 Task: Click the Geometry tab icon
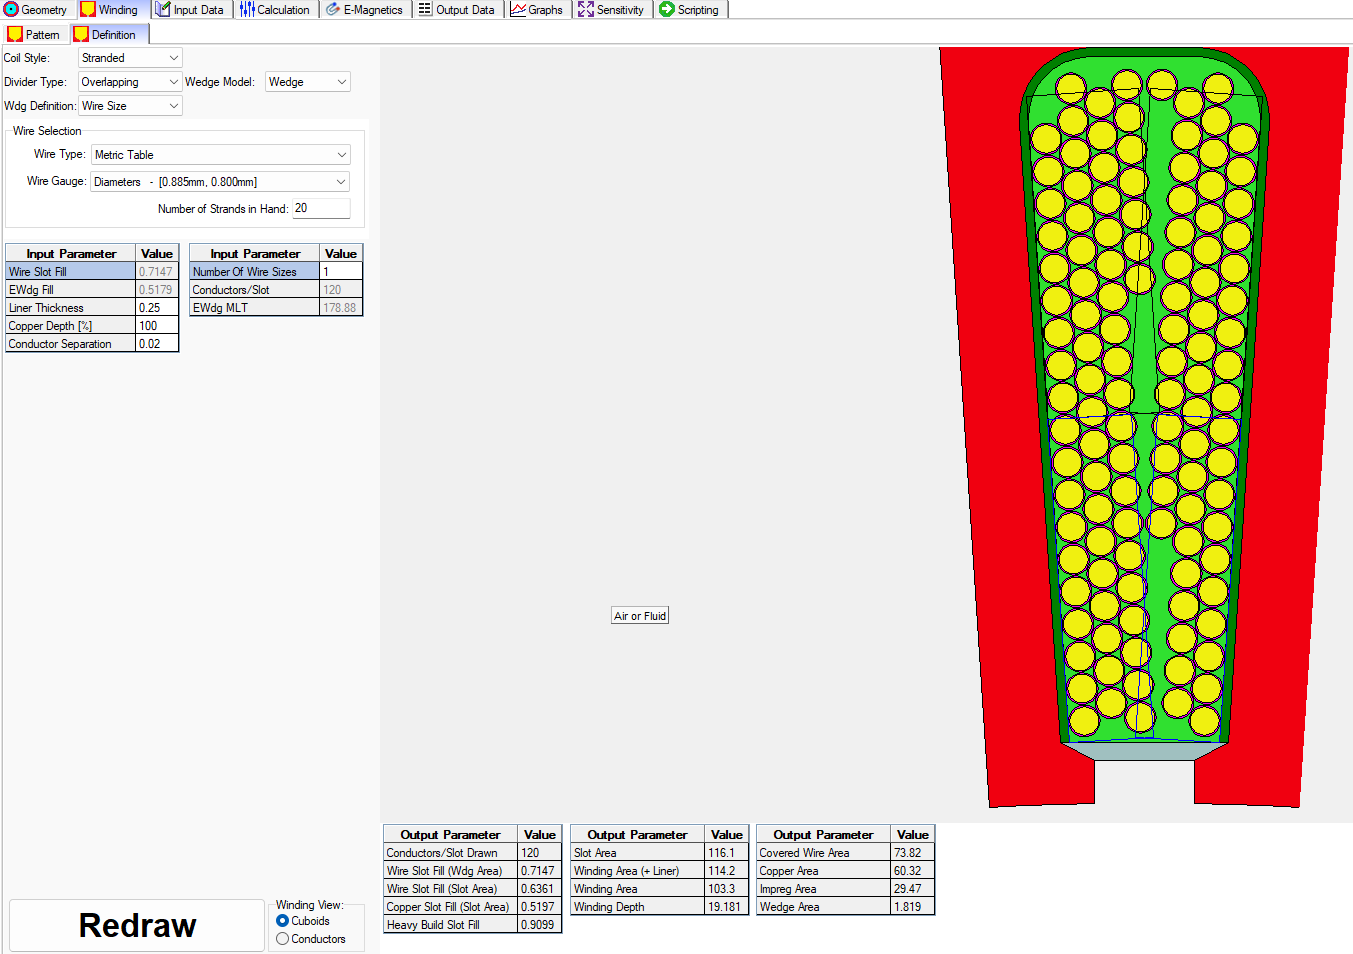coord(11,10)
